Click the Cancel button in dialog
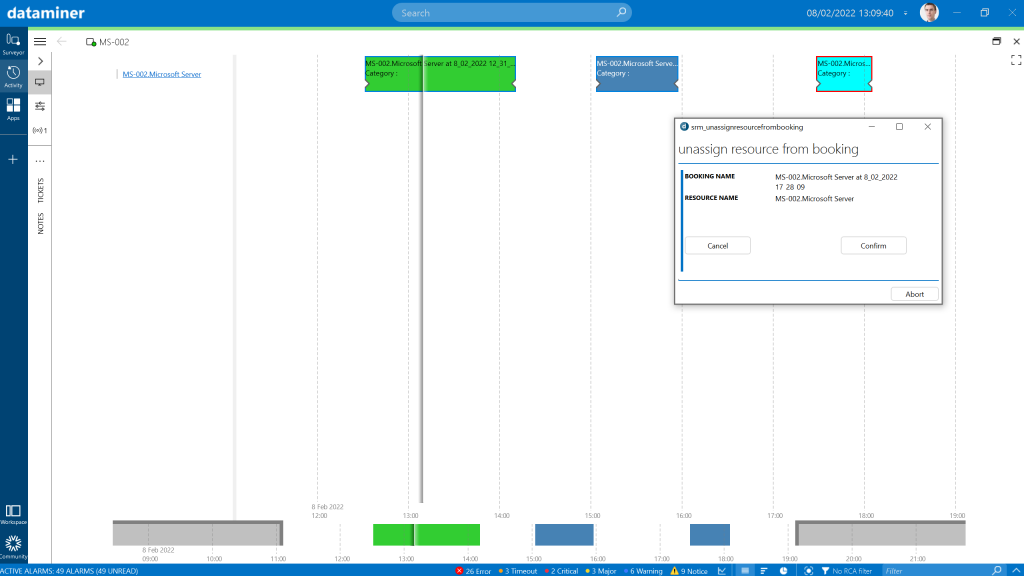 pos(718,246)
